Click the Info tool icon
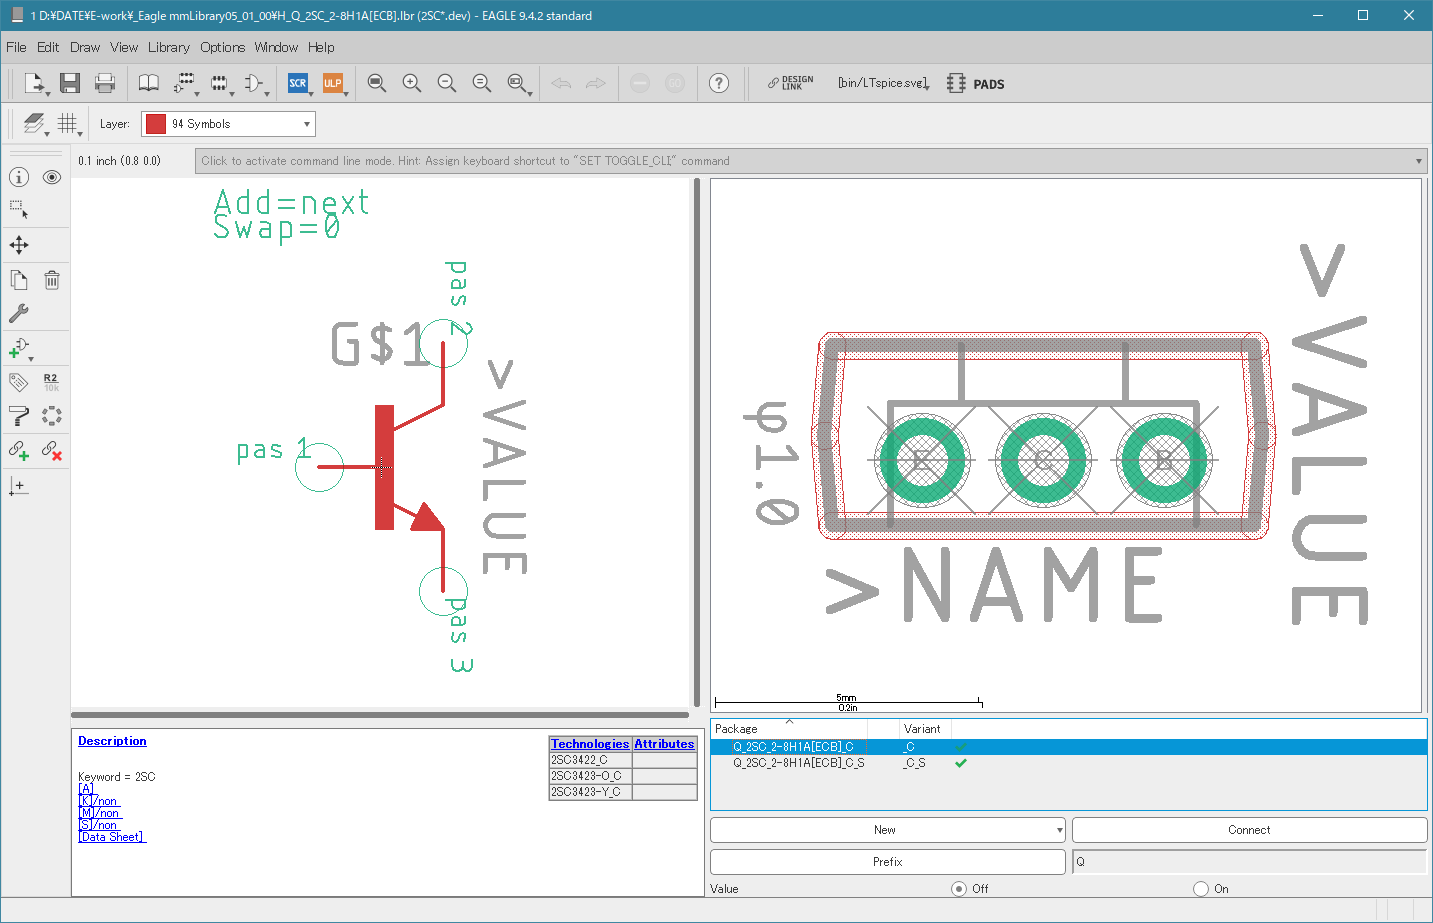 tap(19, 177)
